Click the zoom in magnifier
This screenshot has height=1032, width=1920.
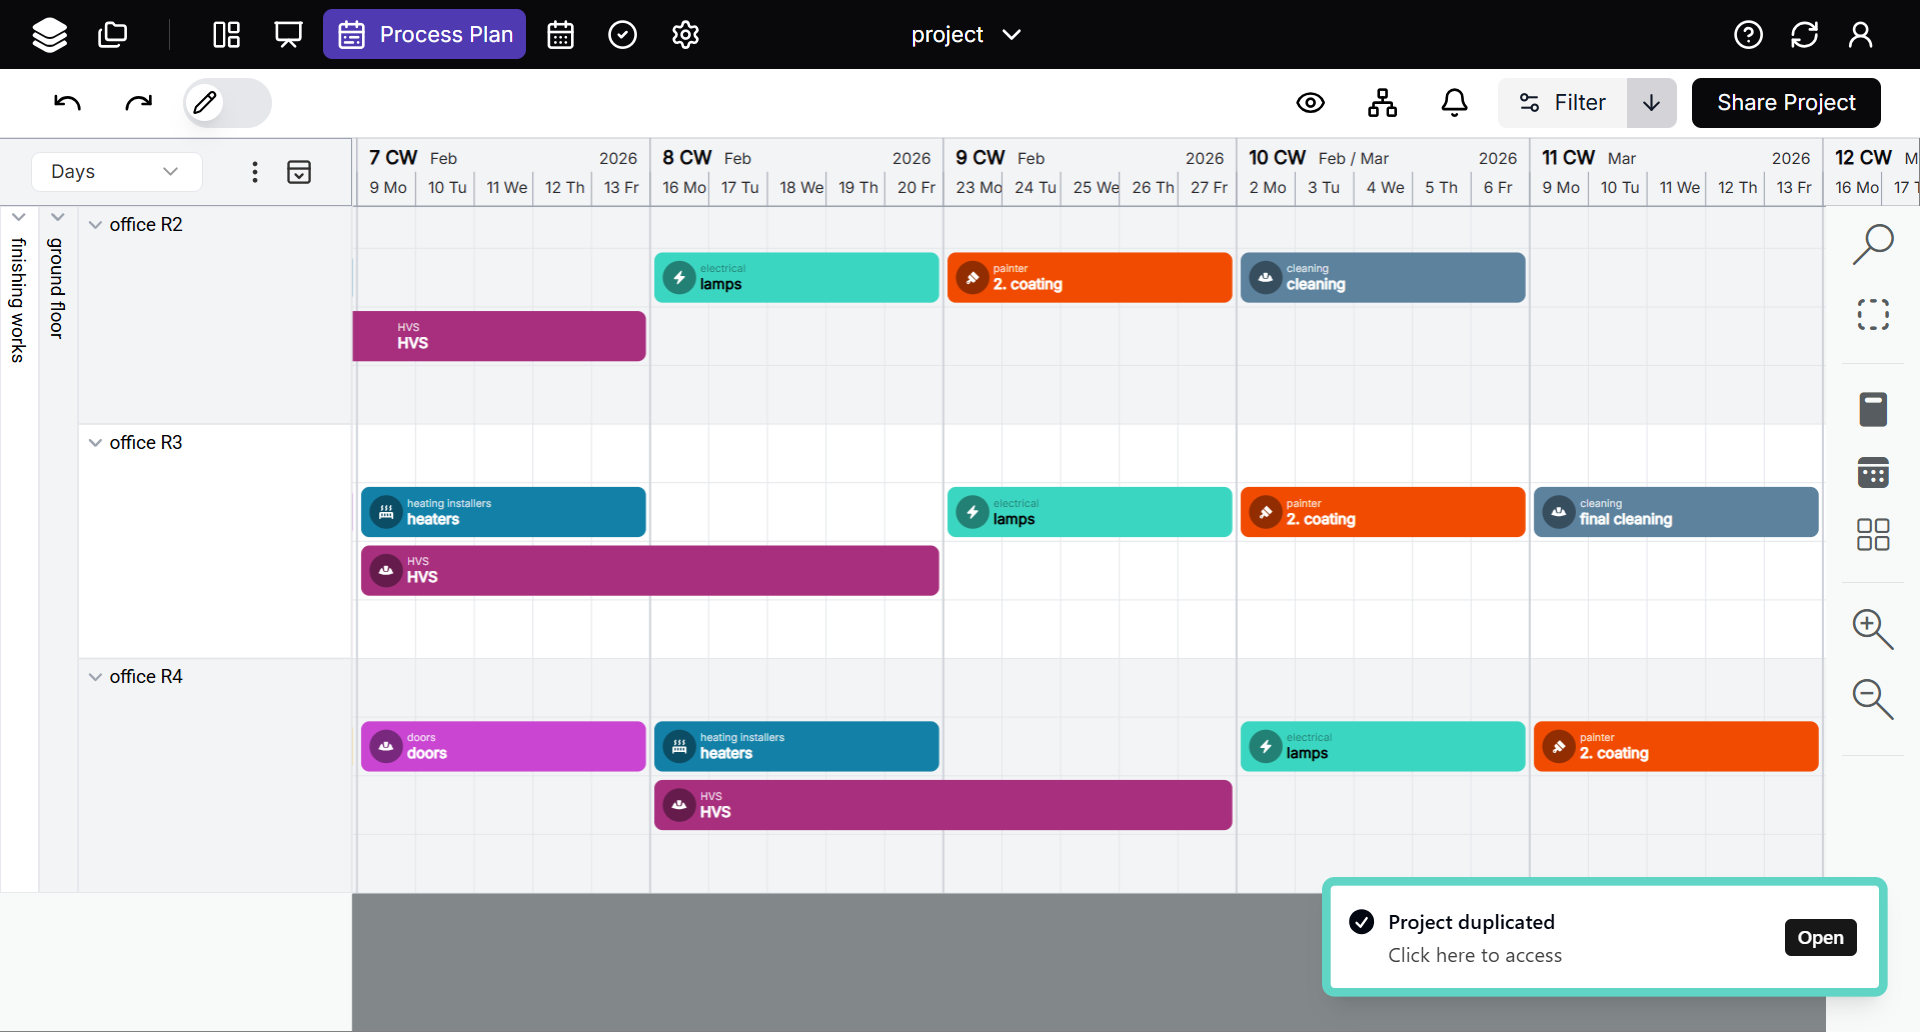(x=1872, y=629)
